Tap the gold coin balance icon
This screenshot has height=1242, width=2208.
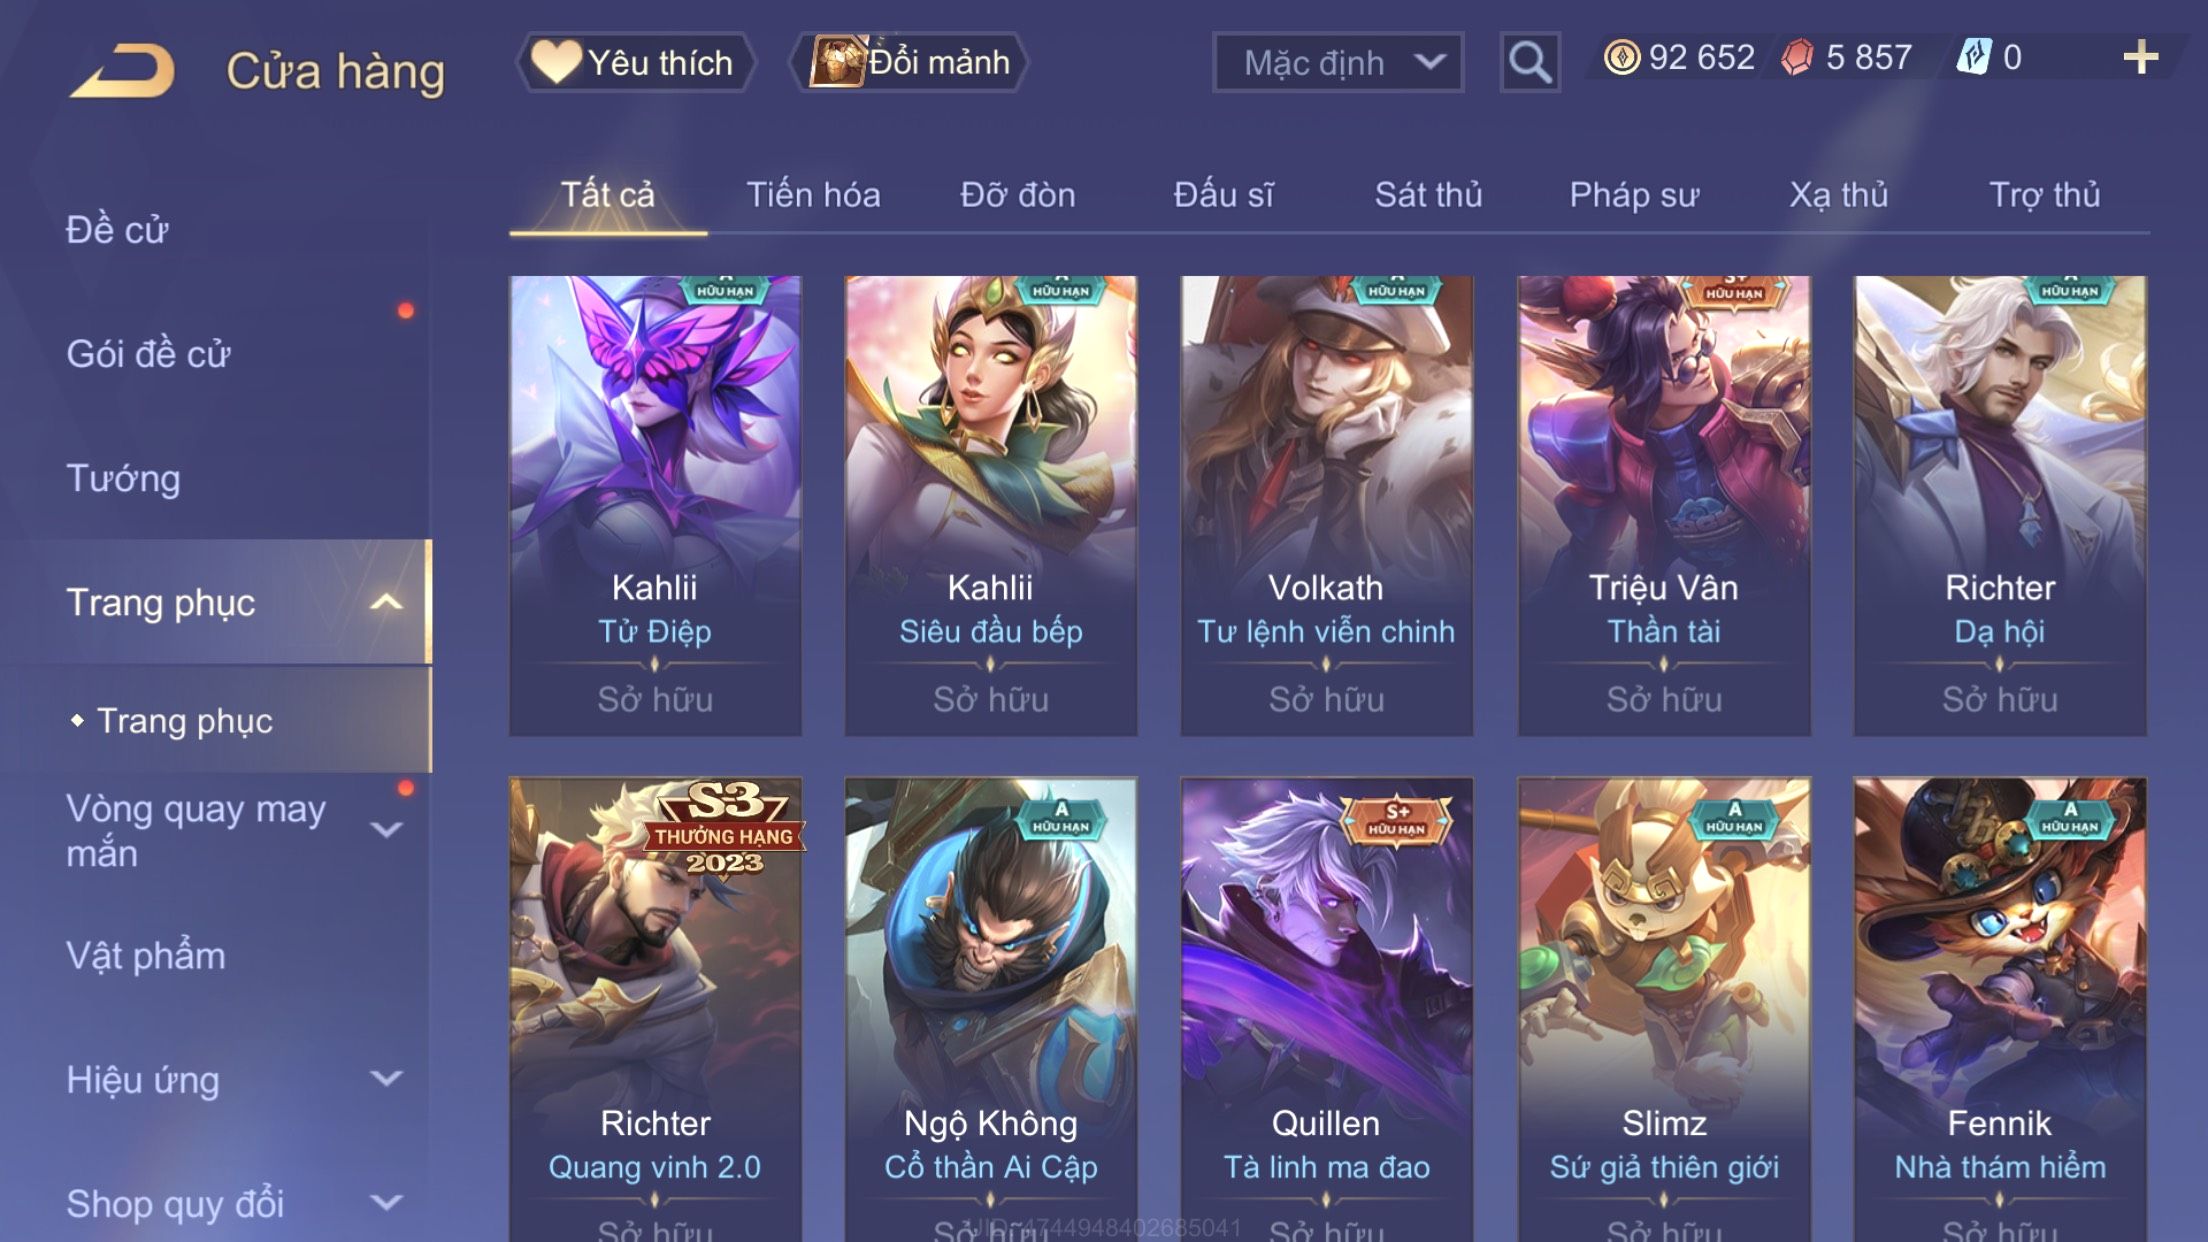point(1621,57)
